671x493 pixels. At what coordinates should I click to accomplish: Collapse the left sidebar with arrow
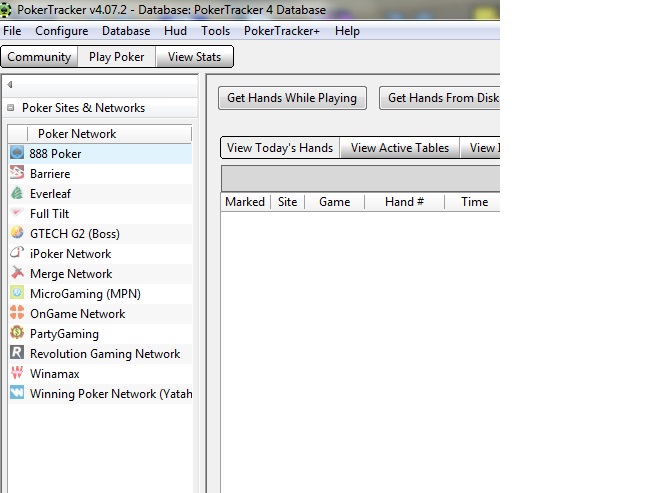click(10, 85)
